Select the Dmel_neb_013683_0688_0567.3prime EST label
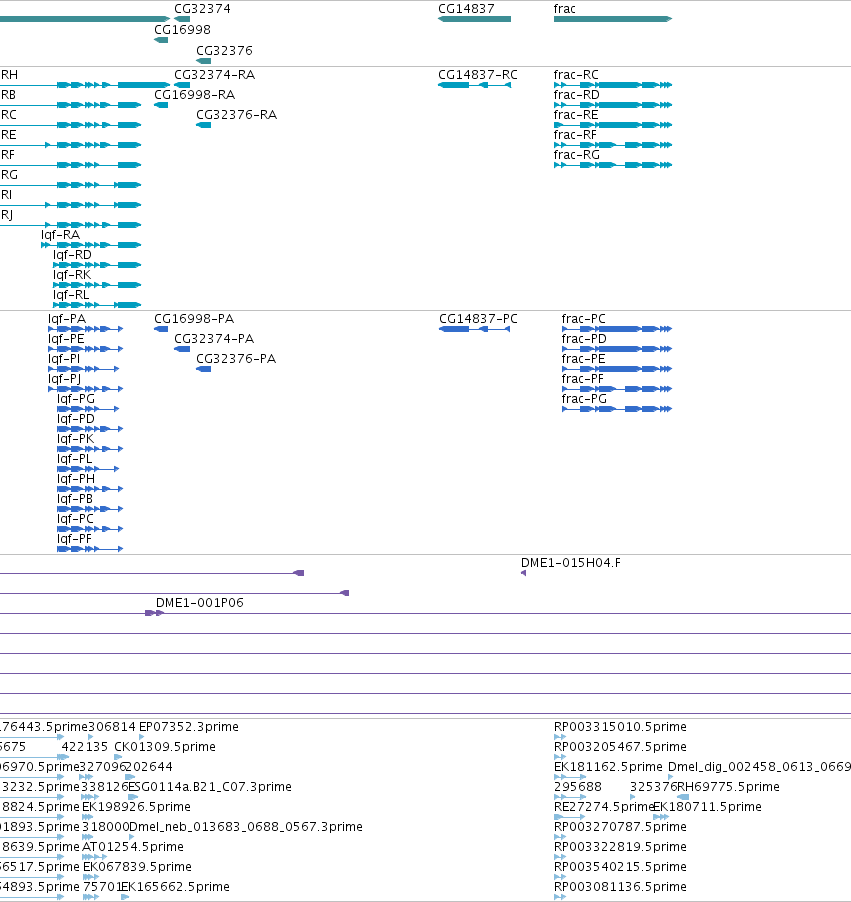The image size is (851, 902). pos(246,827)
